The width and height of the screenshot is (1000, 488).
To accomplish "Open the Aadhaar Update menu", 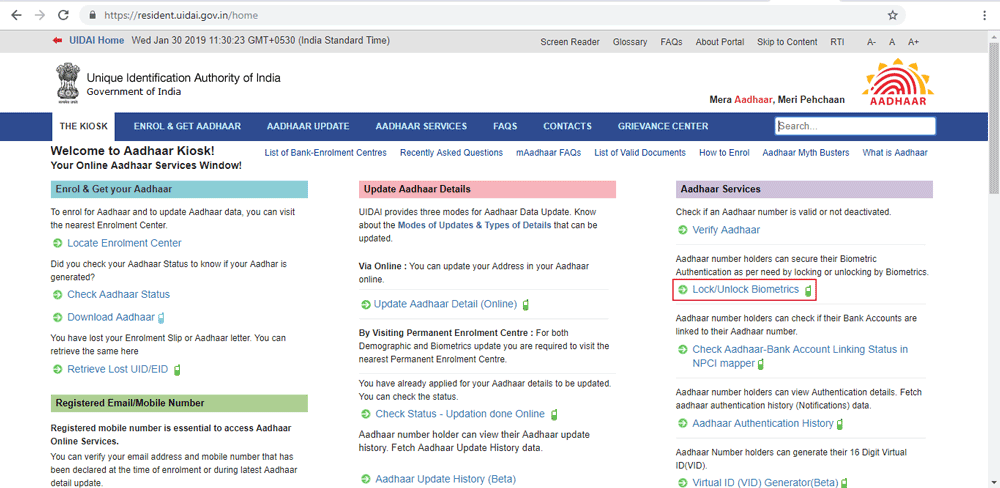I will [x=307, y=127].
